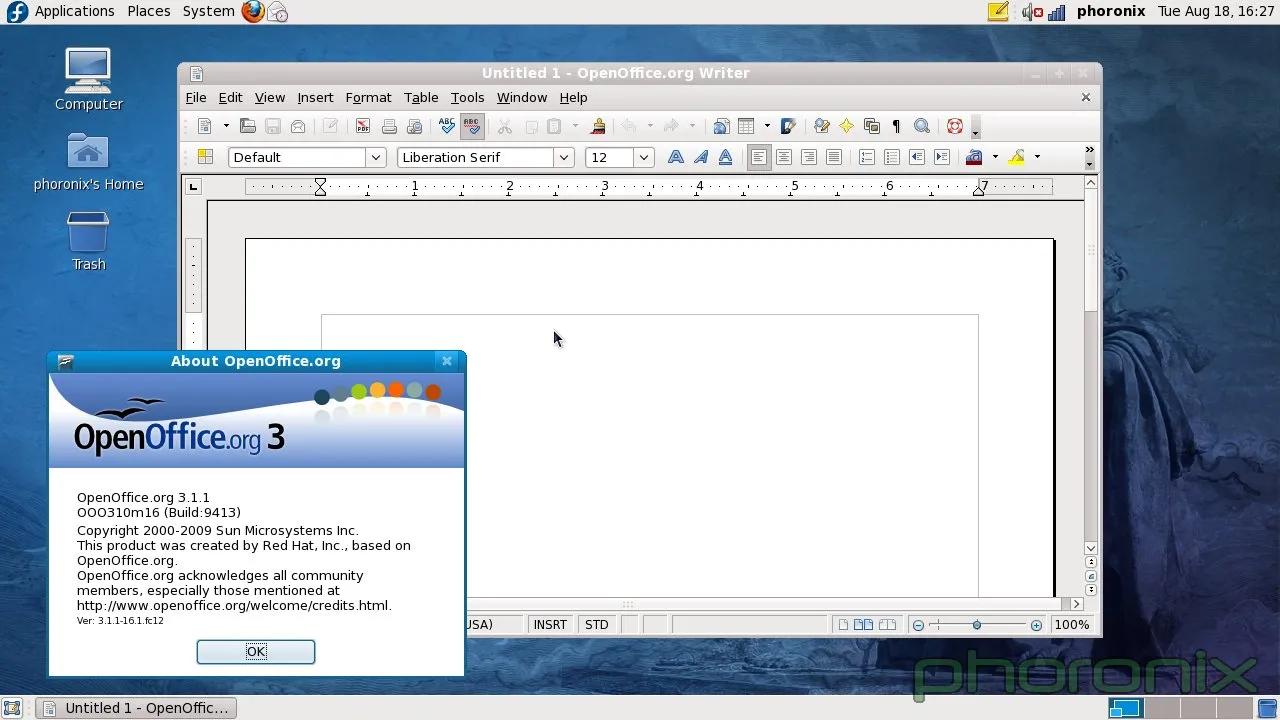The width and height of the screenshot is (1280, 720).
Task: Click the Open file folder icon
Action: click(x=247, y=126)
